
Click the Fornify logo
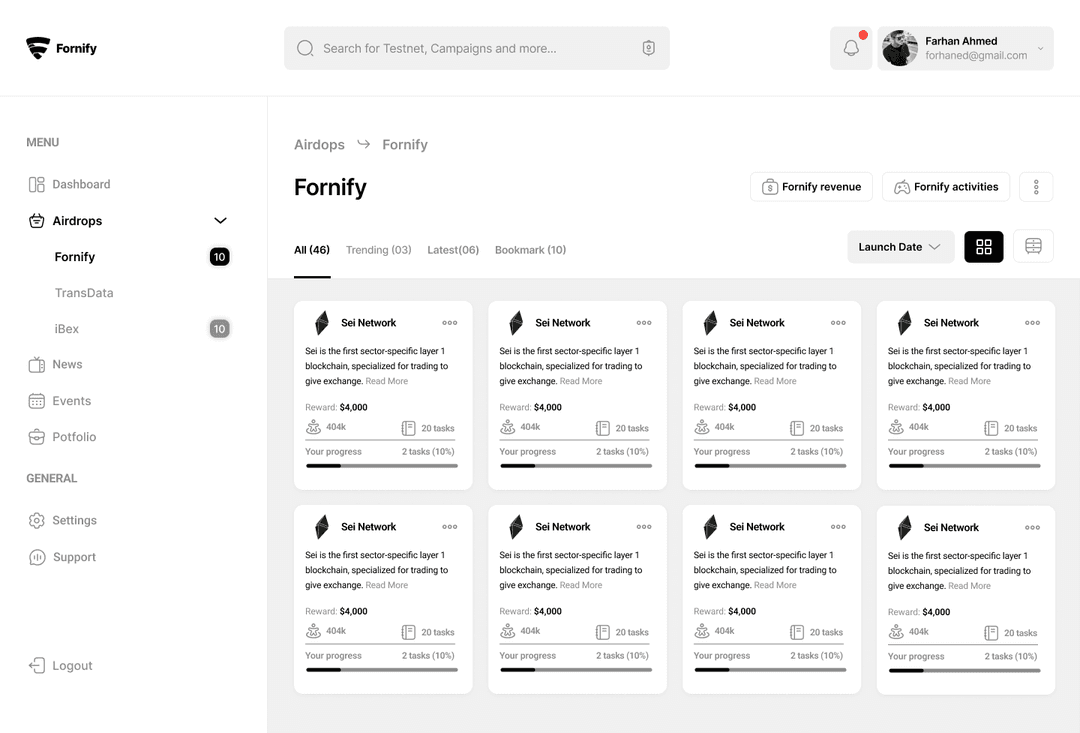point(60,47)
